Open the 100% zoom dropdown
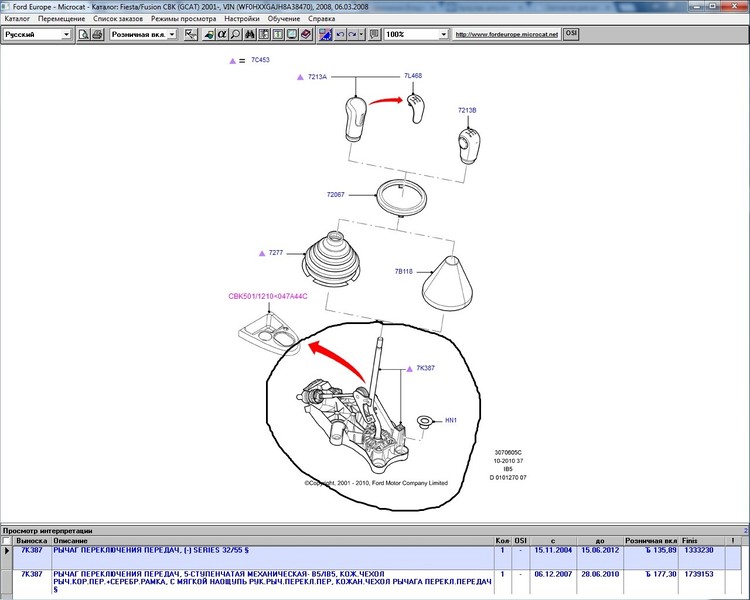Viewport: 750px width, 600px height. (416, 34)
